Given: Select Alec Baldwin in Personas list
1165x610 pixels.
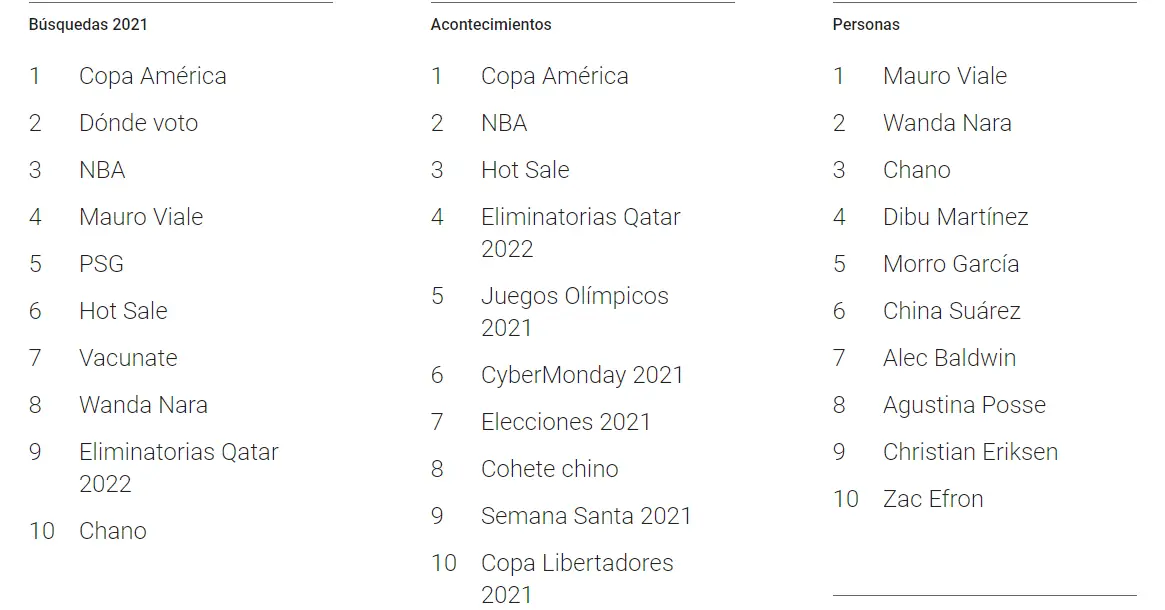Looking at the screenshot, I should coord(949,357).
